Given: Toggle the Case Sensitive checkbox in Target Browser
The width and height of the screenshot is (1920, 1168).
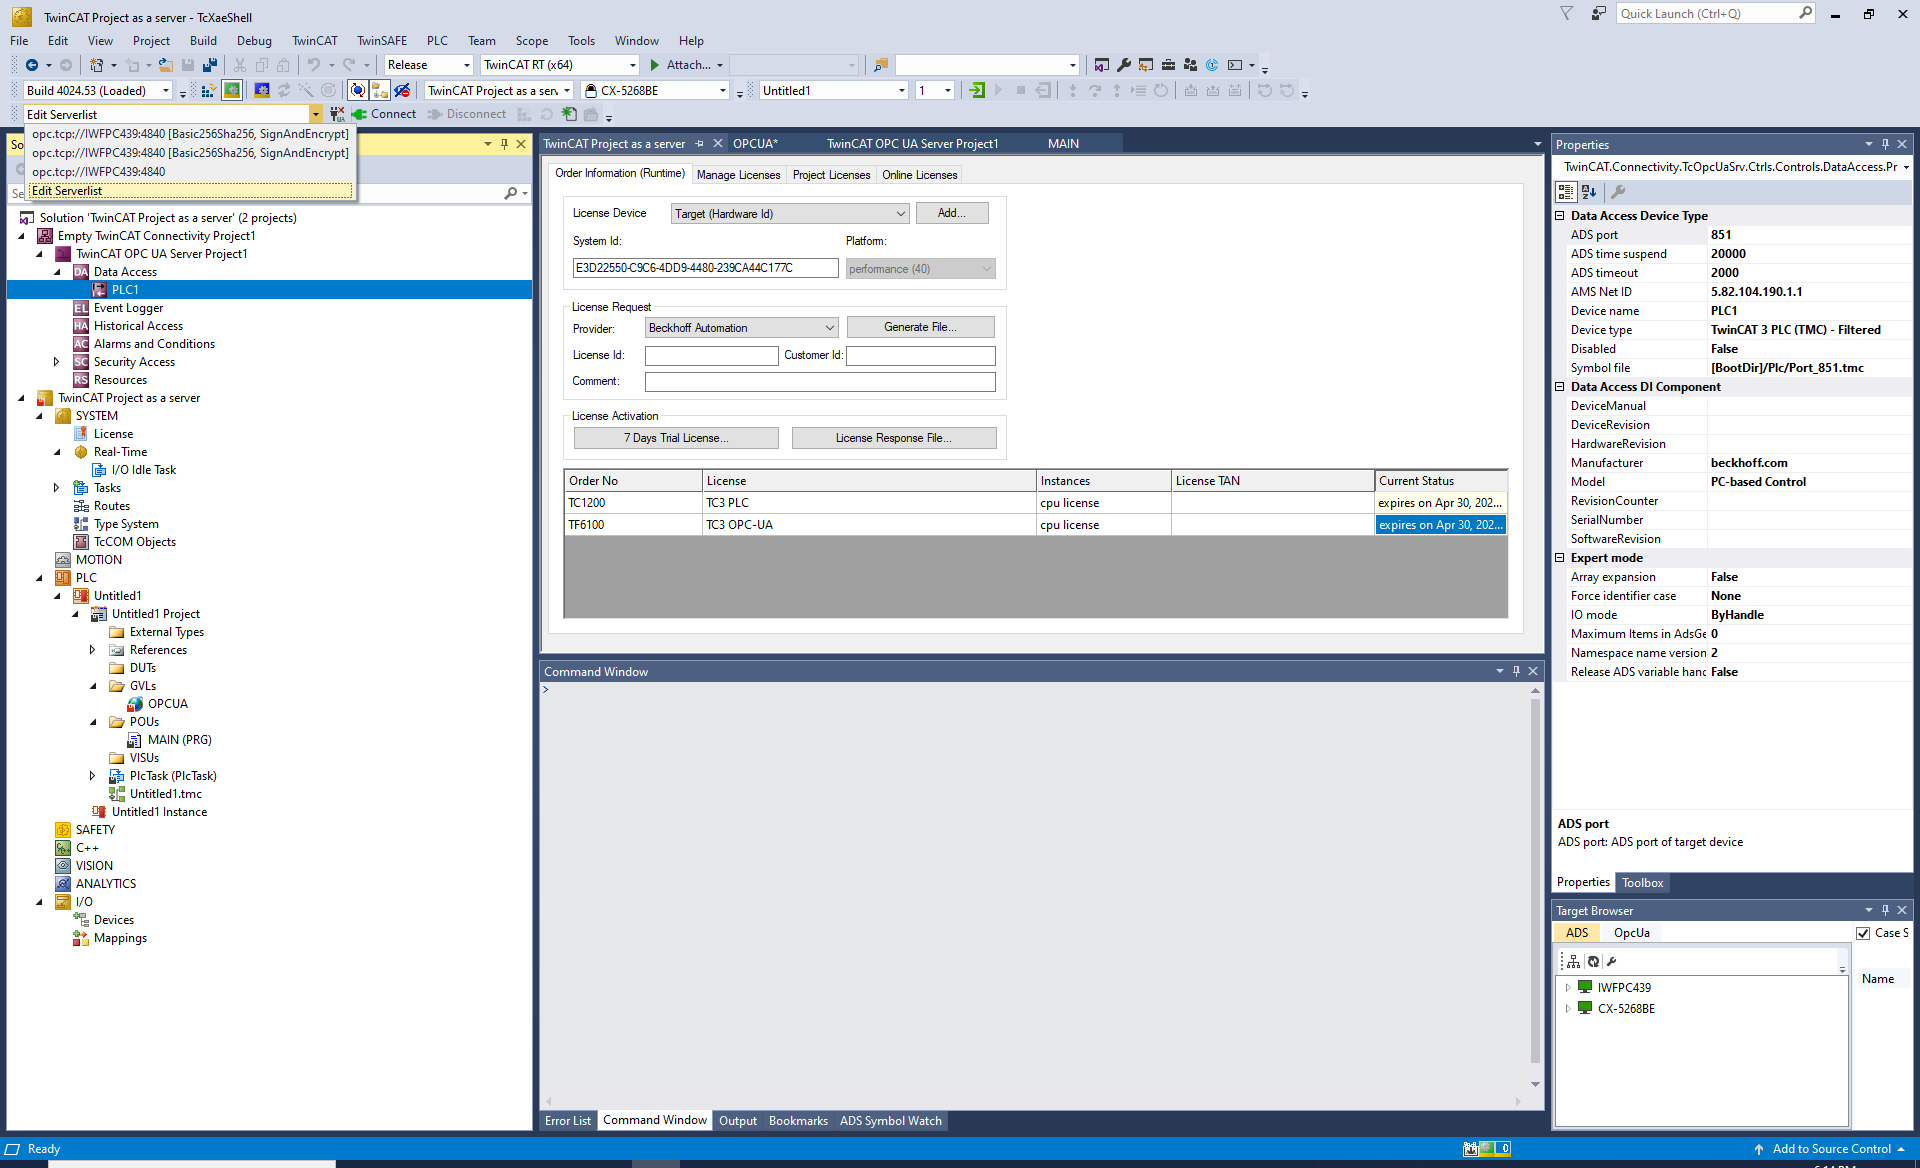Looking at the screenshot, I should tap(1863, 933).
